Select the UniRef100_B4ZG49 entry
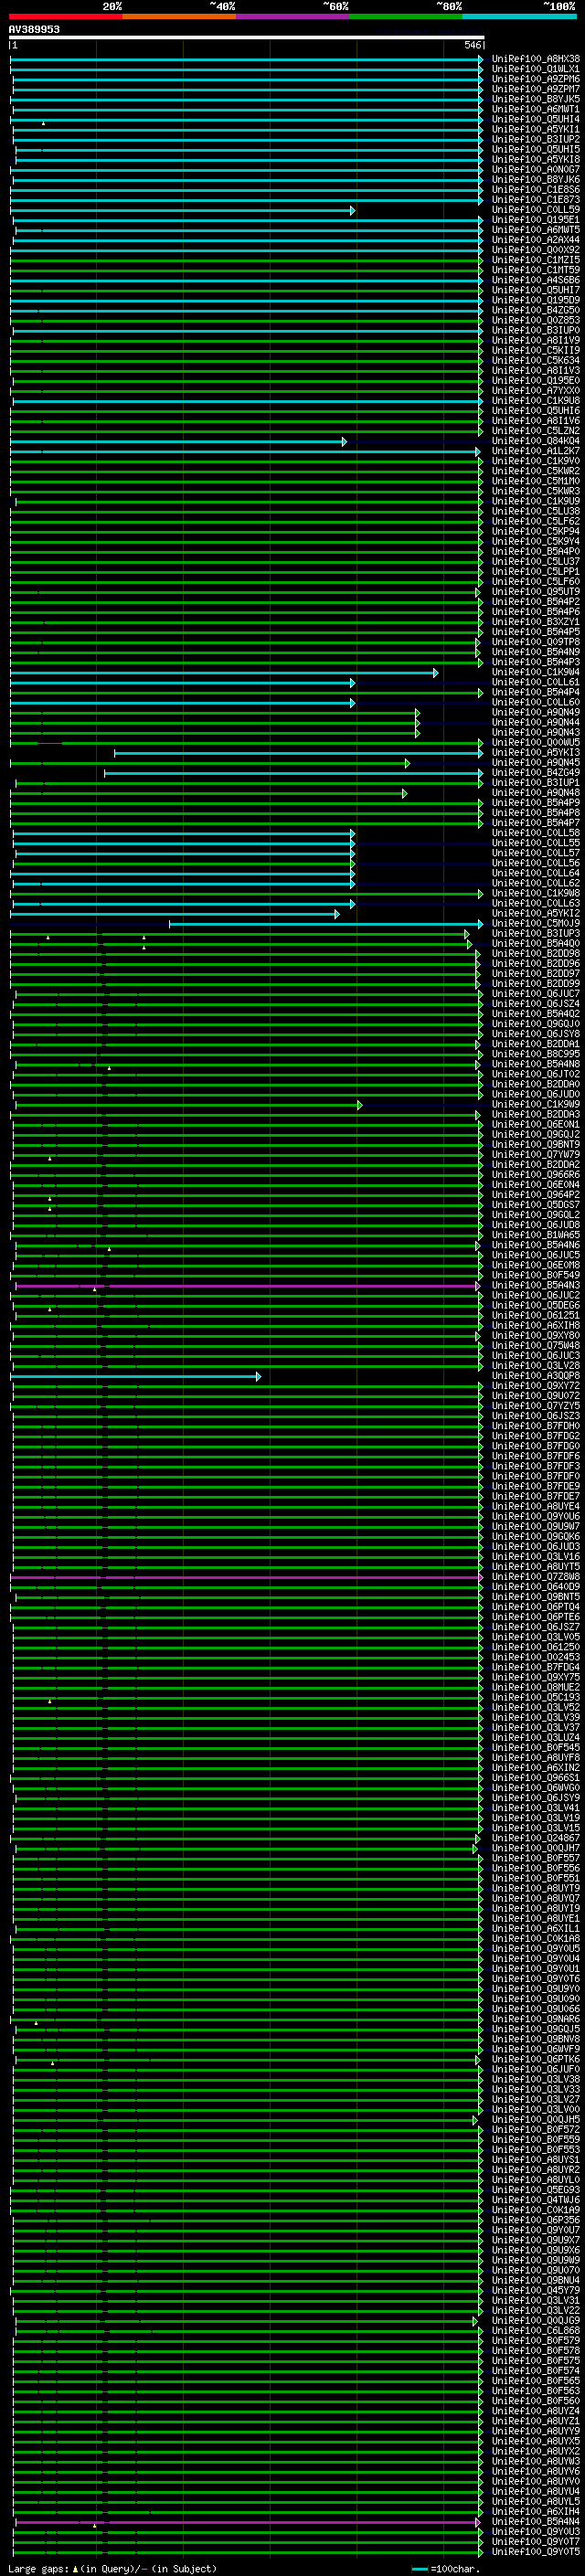The height and width of the screenshot is (2576, 585). pos(535,773)
